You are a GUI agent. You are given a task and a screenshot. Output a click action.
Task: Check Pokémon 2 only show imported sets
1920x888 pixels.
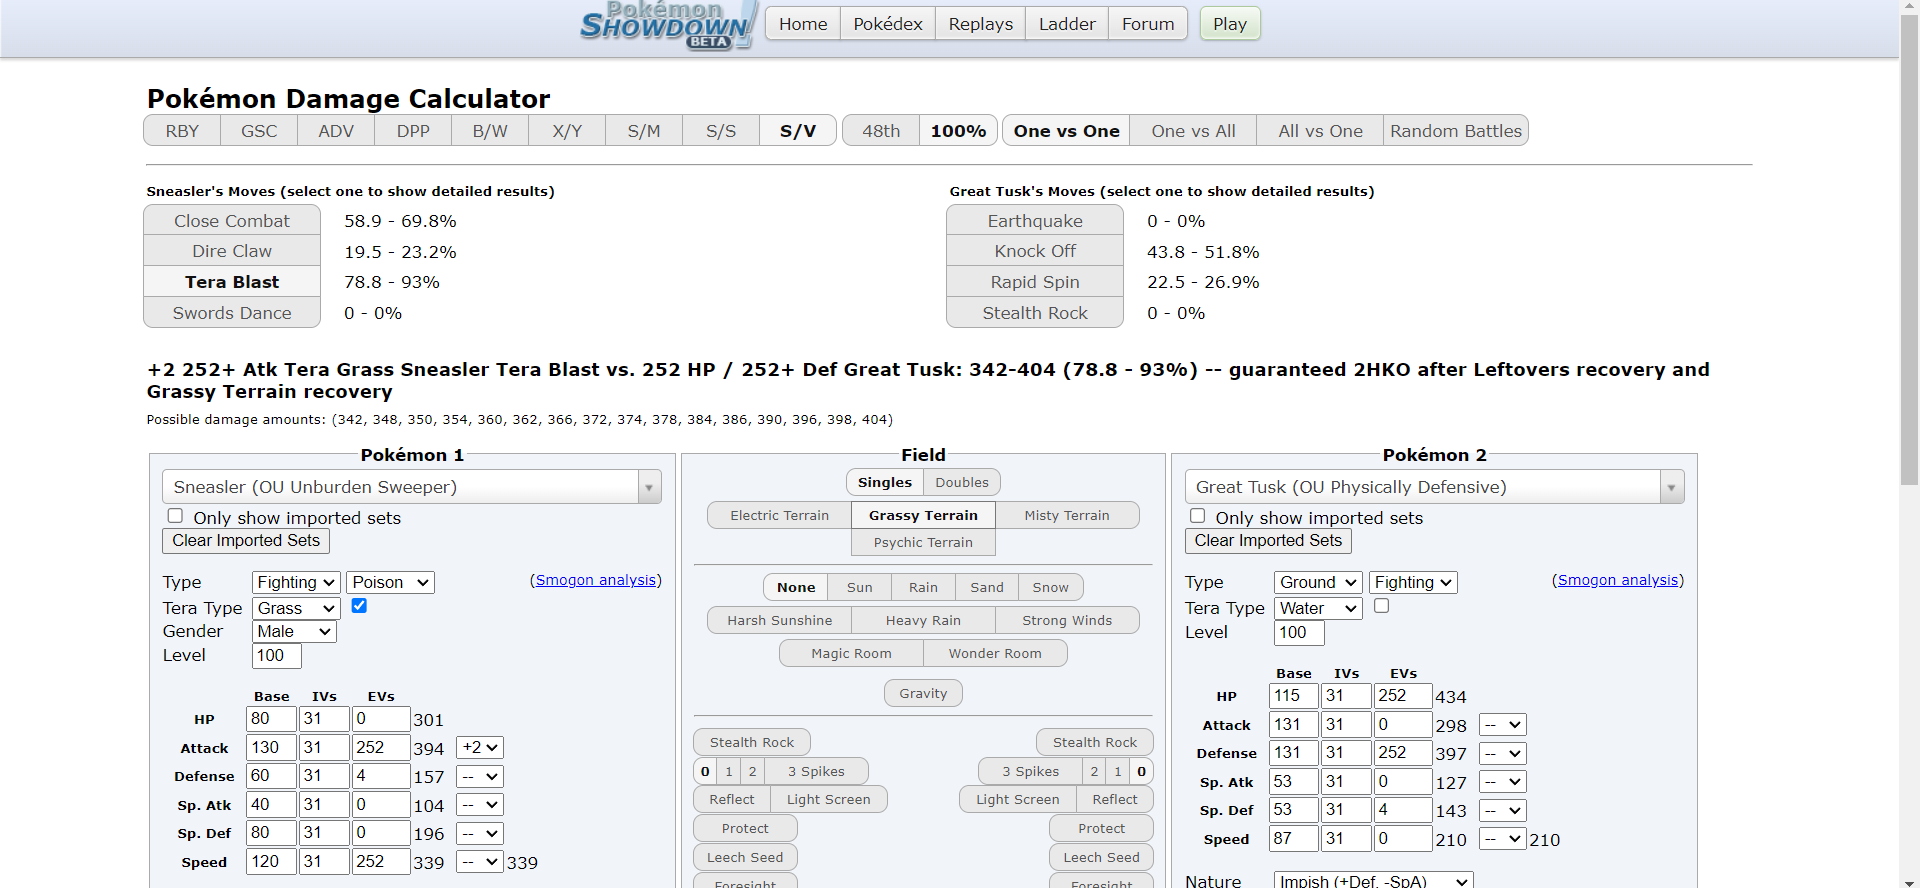coord(1198,516)
